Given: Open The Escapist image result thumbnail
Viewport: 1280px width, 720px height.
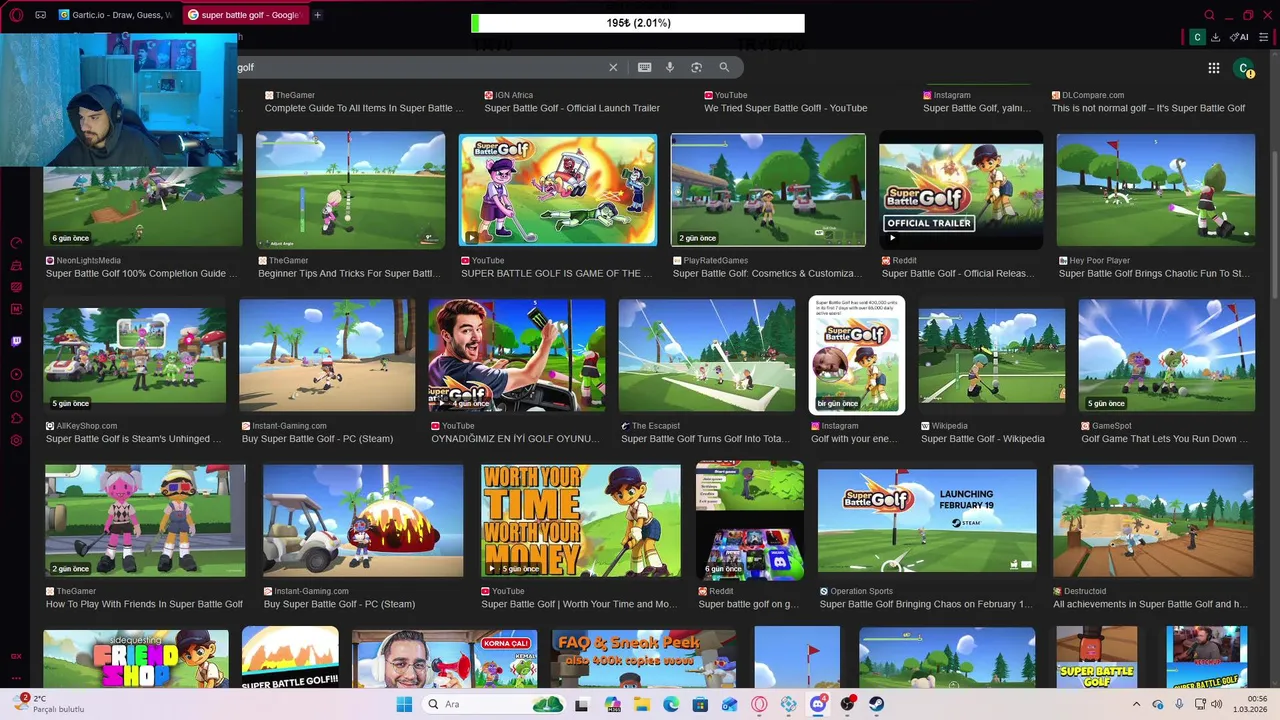Looking at the screenshot, I should tap(707, 355).
